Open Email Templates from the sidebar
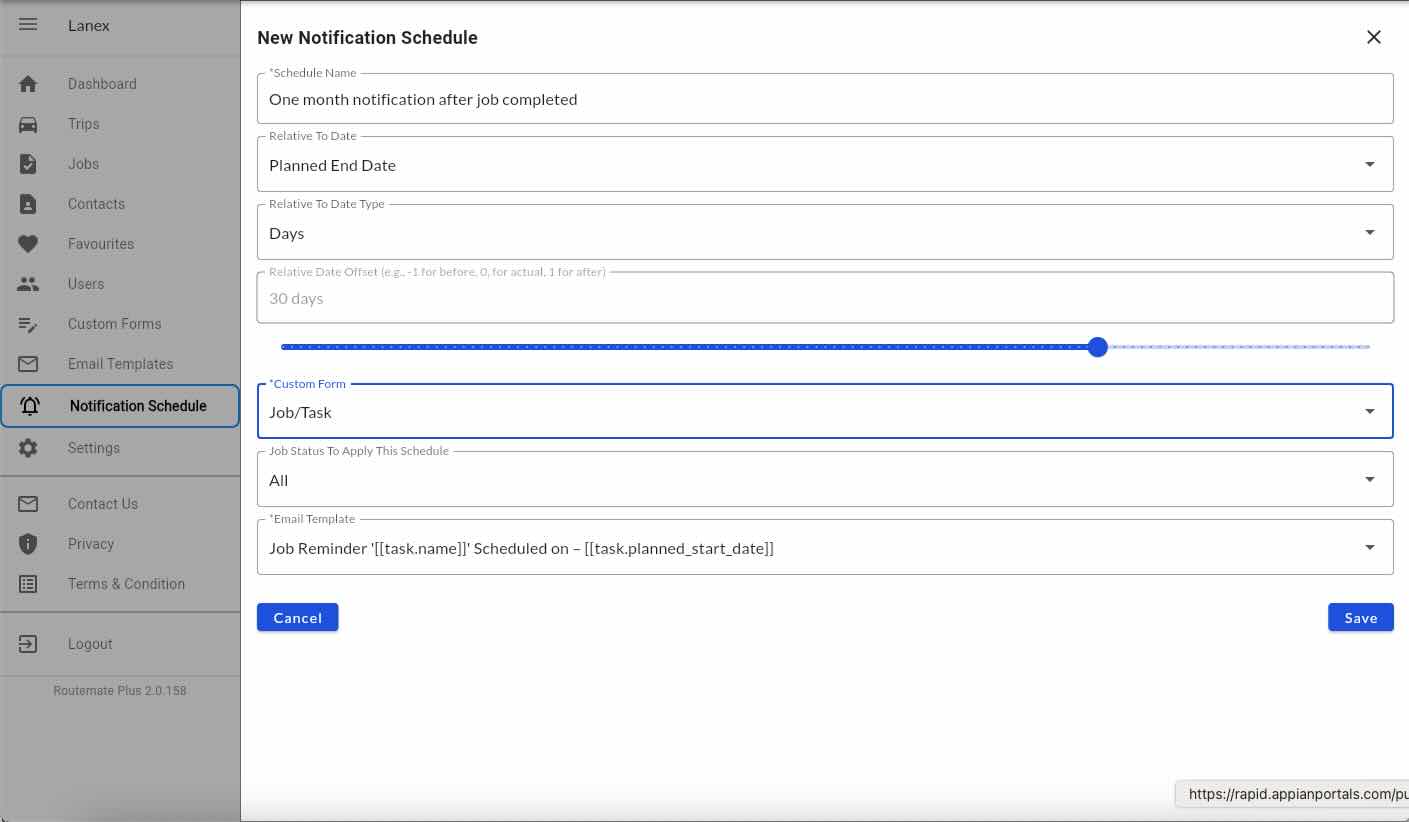 120,364
